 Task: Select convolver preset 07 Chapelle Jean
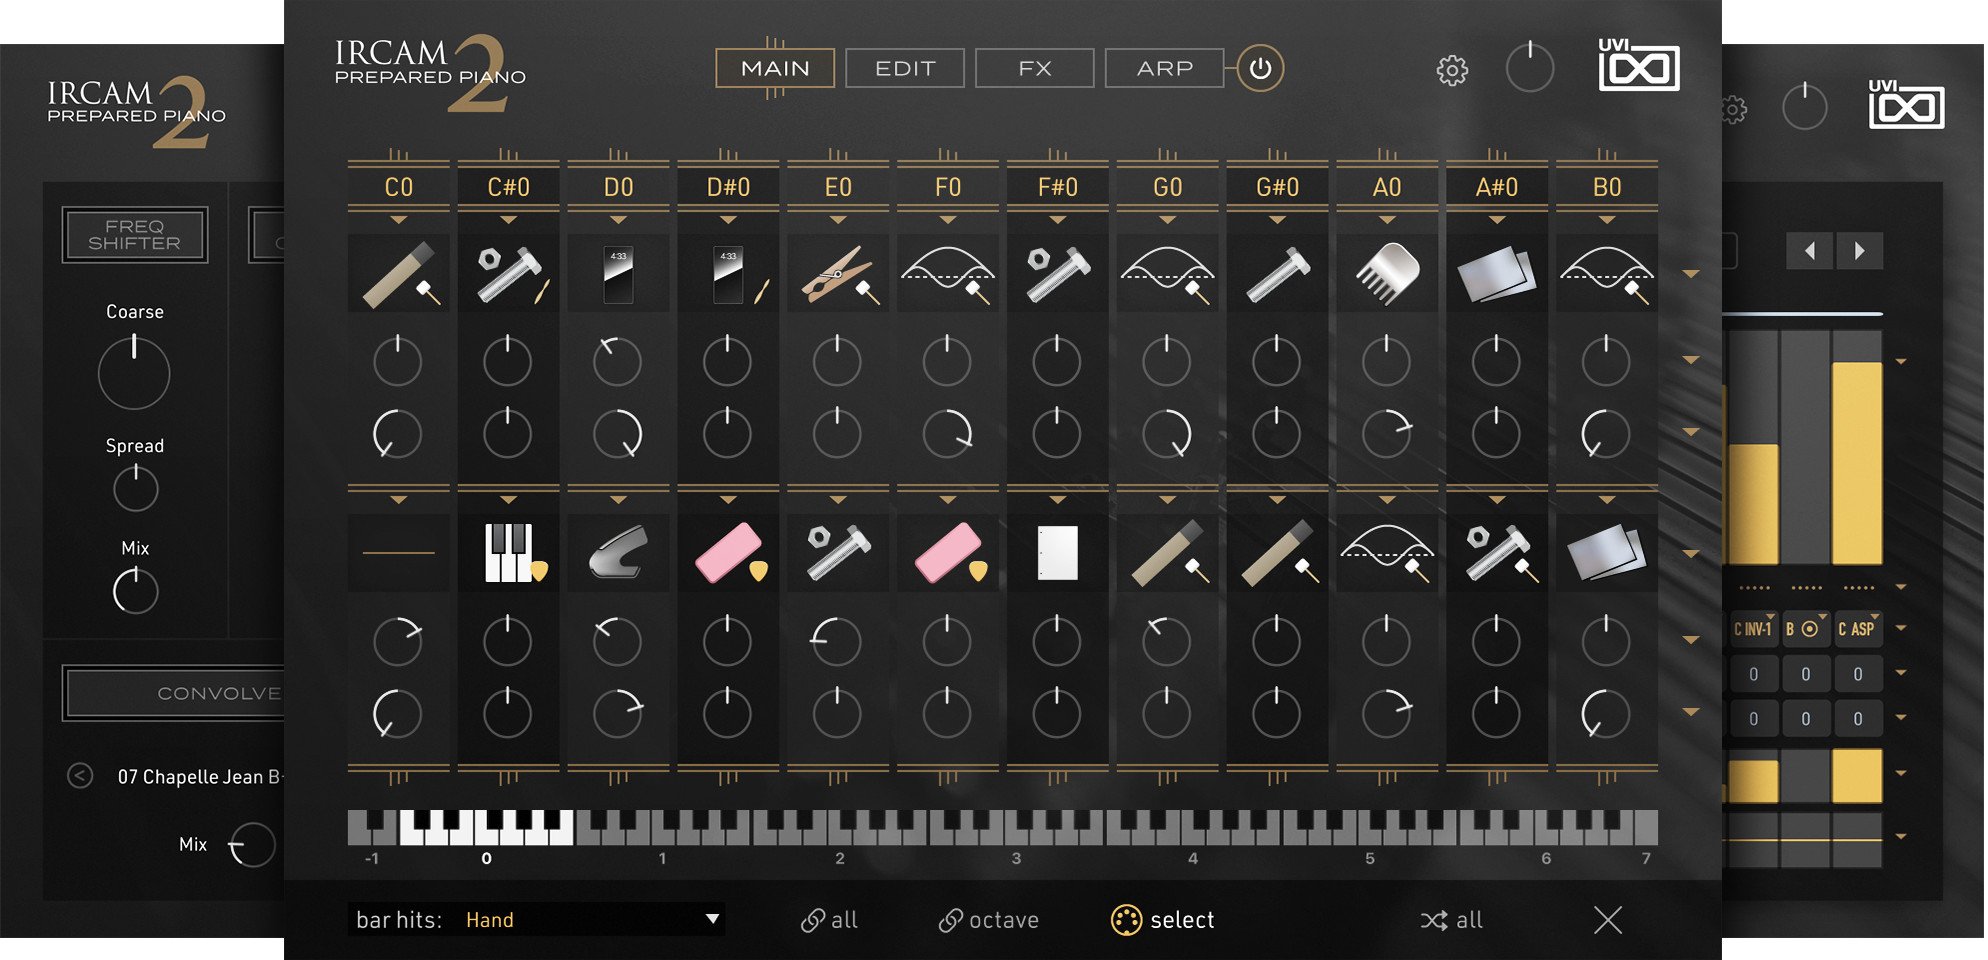point(200,777)
